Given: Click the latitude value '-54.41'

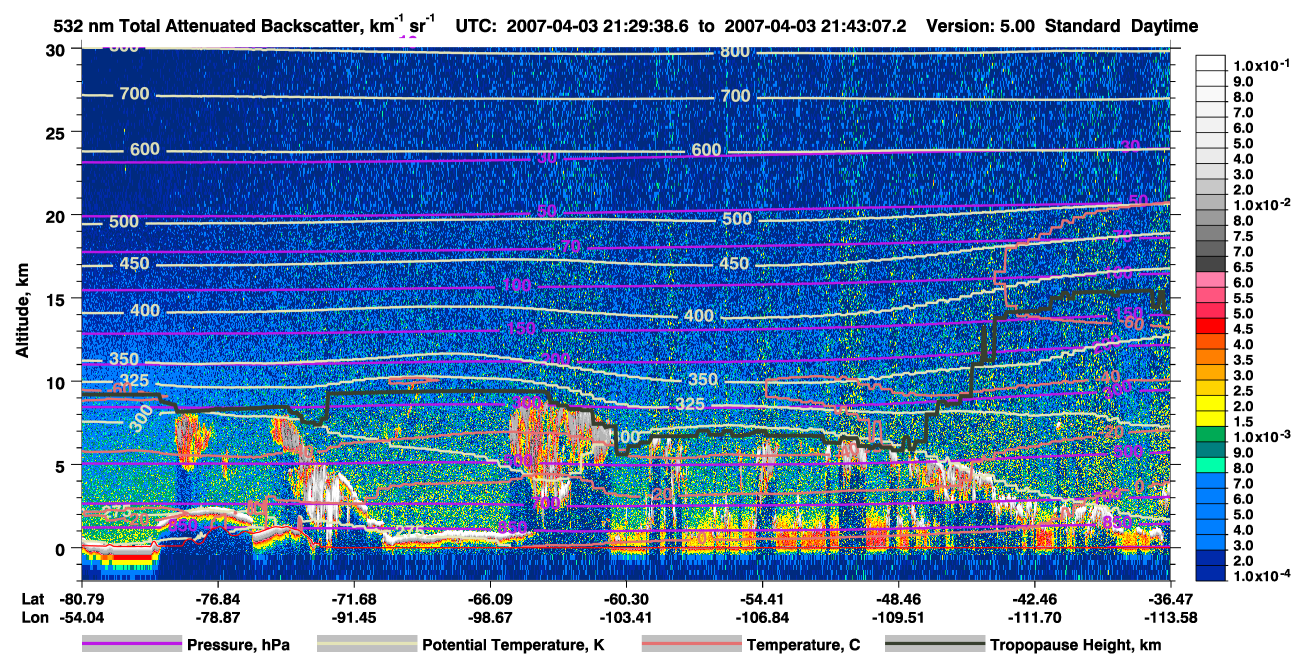Looking at the screenshot, I should (x=763, y=600).
